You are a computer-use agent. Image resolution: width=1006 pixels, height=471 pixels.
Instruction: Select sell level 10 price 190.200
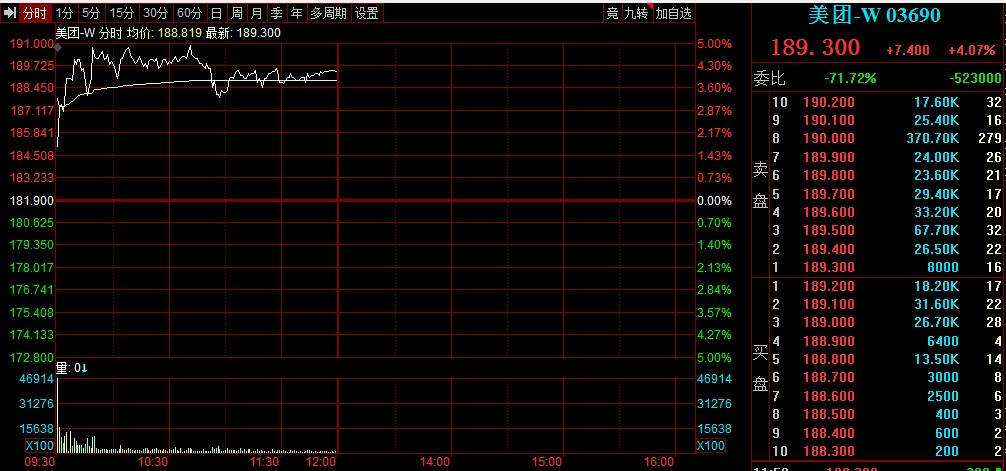(x=829, y=102)
